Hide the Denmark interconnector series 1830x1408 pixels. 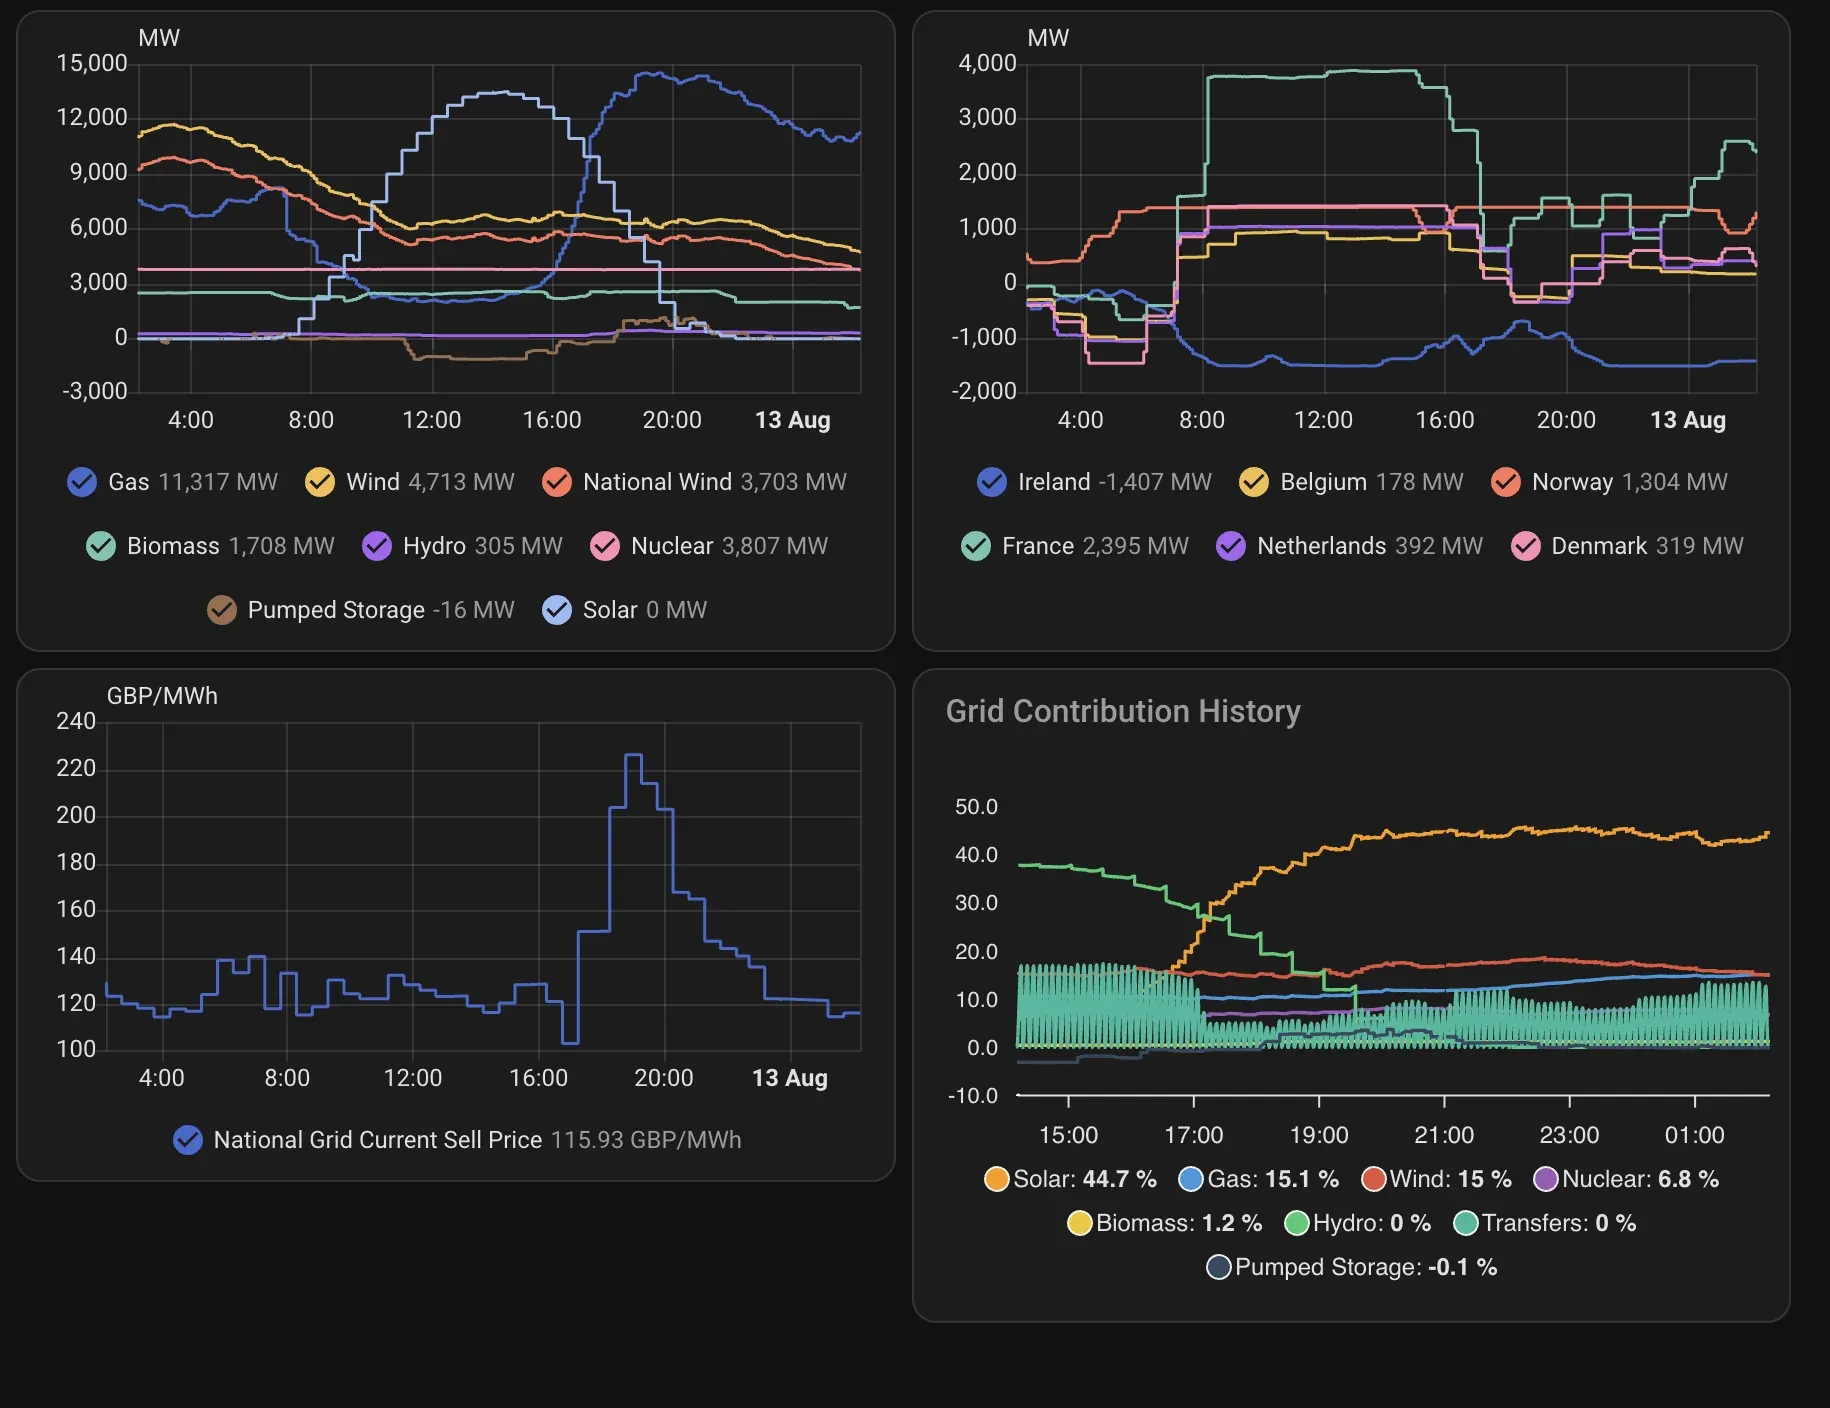coord(1526,546)
